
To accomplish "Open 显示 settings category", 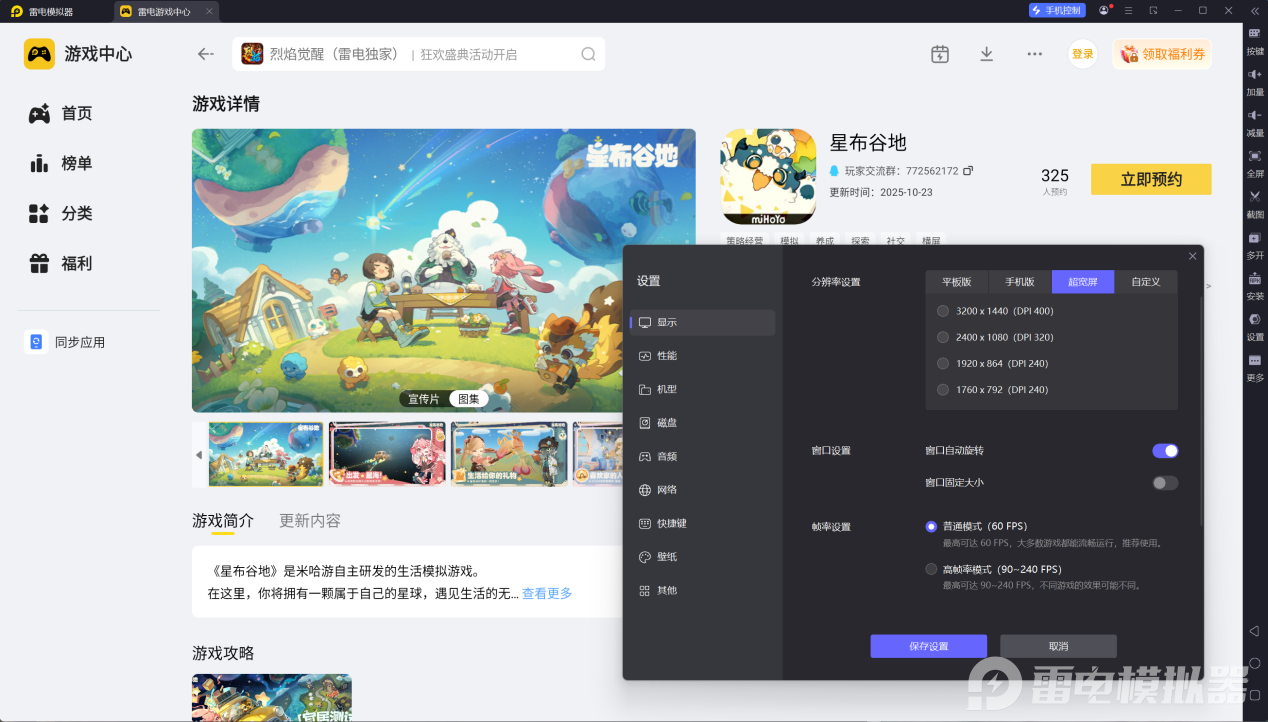I will 703,322.
